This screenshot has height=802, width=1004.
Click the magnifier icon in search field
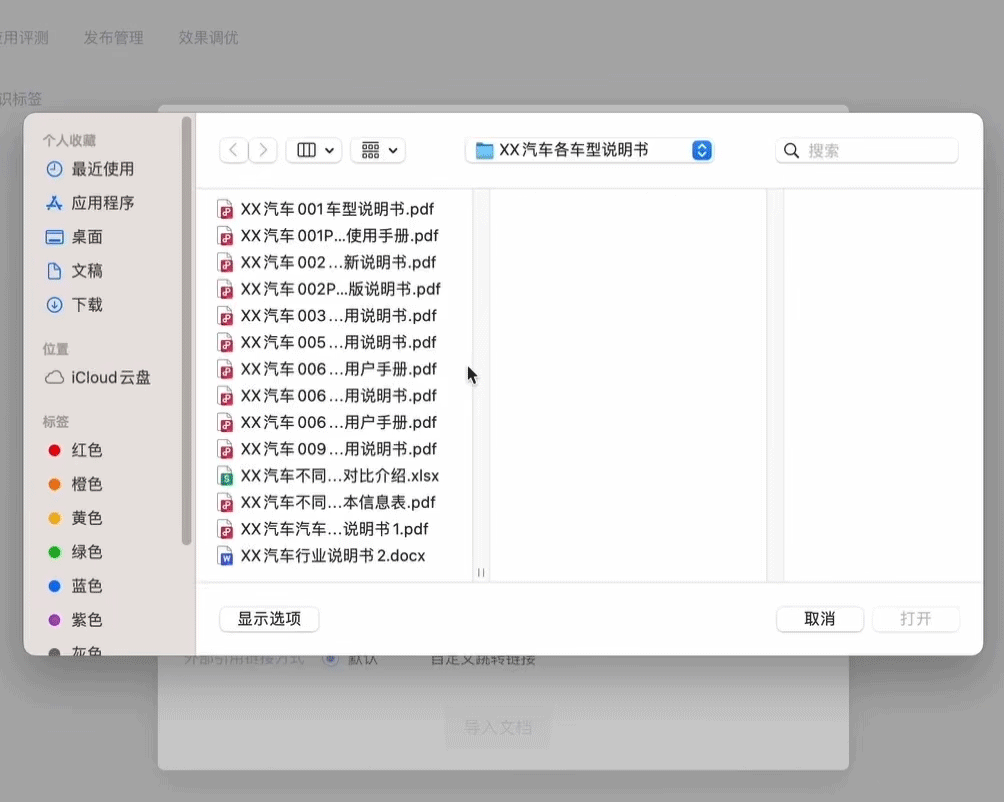pos(791,150)
